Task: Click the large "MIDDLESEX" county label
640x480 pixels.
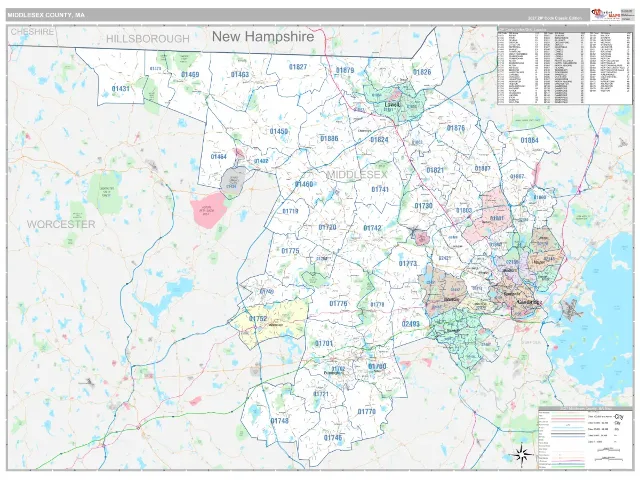Action: pos(357,175)
